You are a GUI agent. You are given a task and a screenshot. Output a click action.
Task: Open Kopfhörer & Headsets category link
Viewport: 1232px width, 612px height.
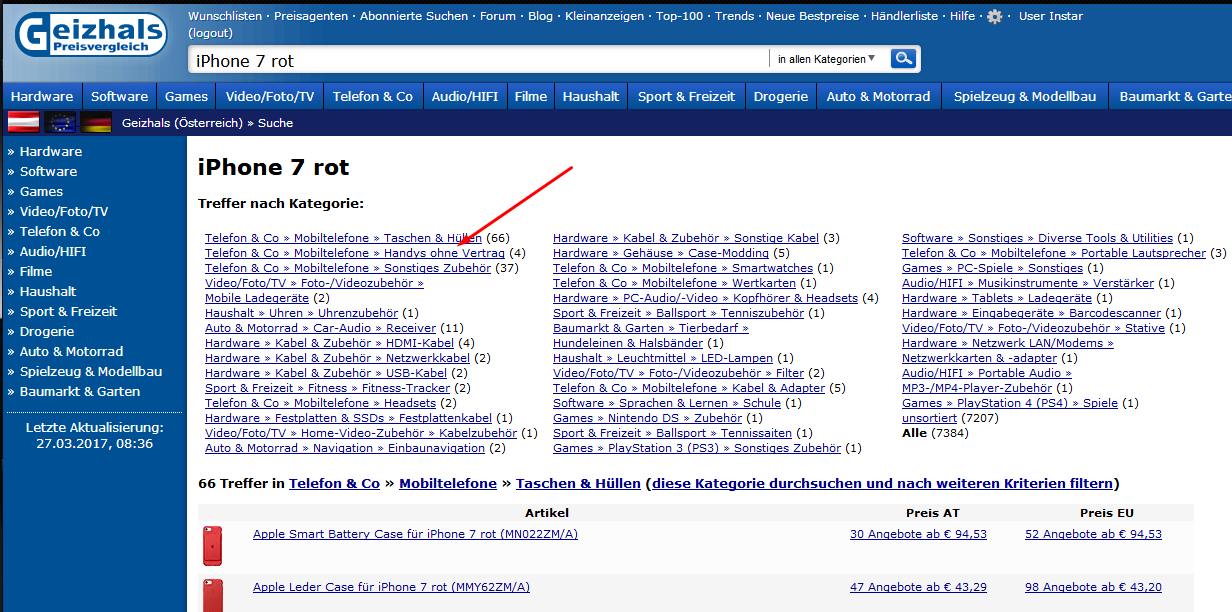[705, 298]
